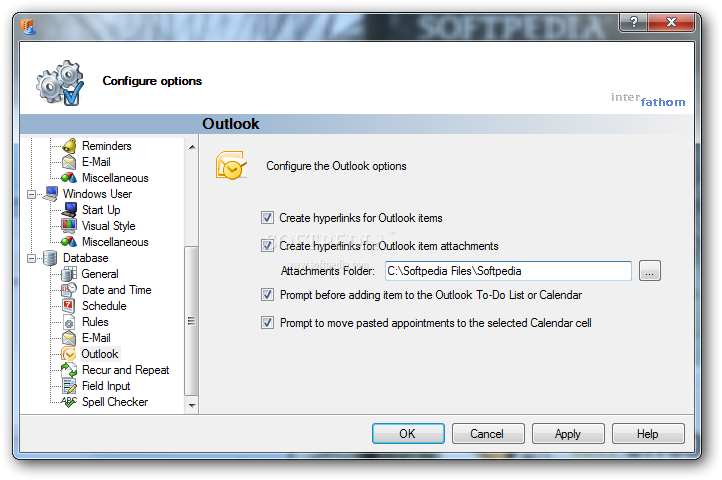Click the General database grid icon
The height and width of the screenshot is (480, 722).
pos(69,274)
